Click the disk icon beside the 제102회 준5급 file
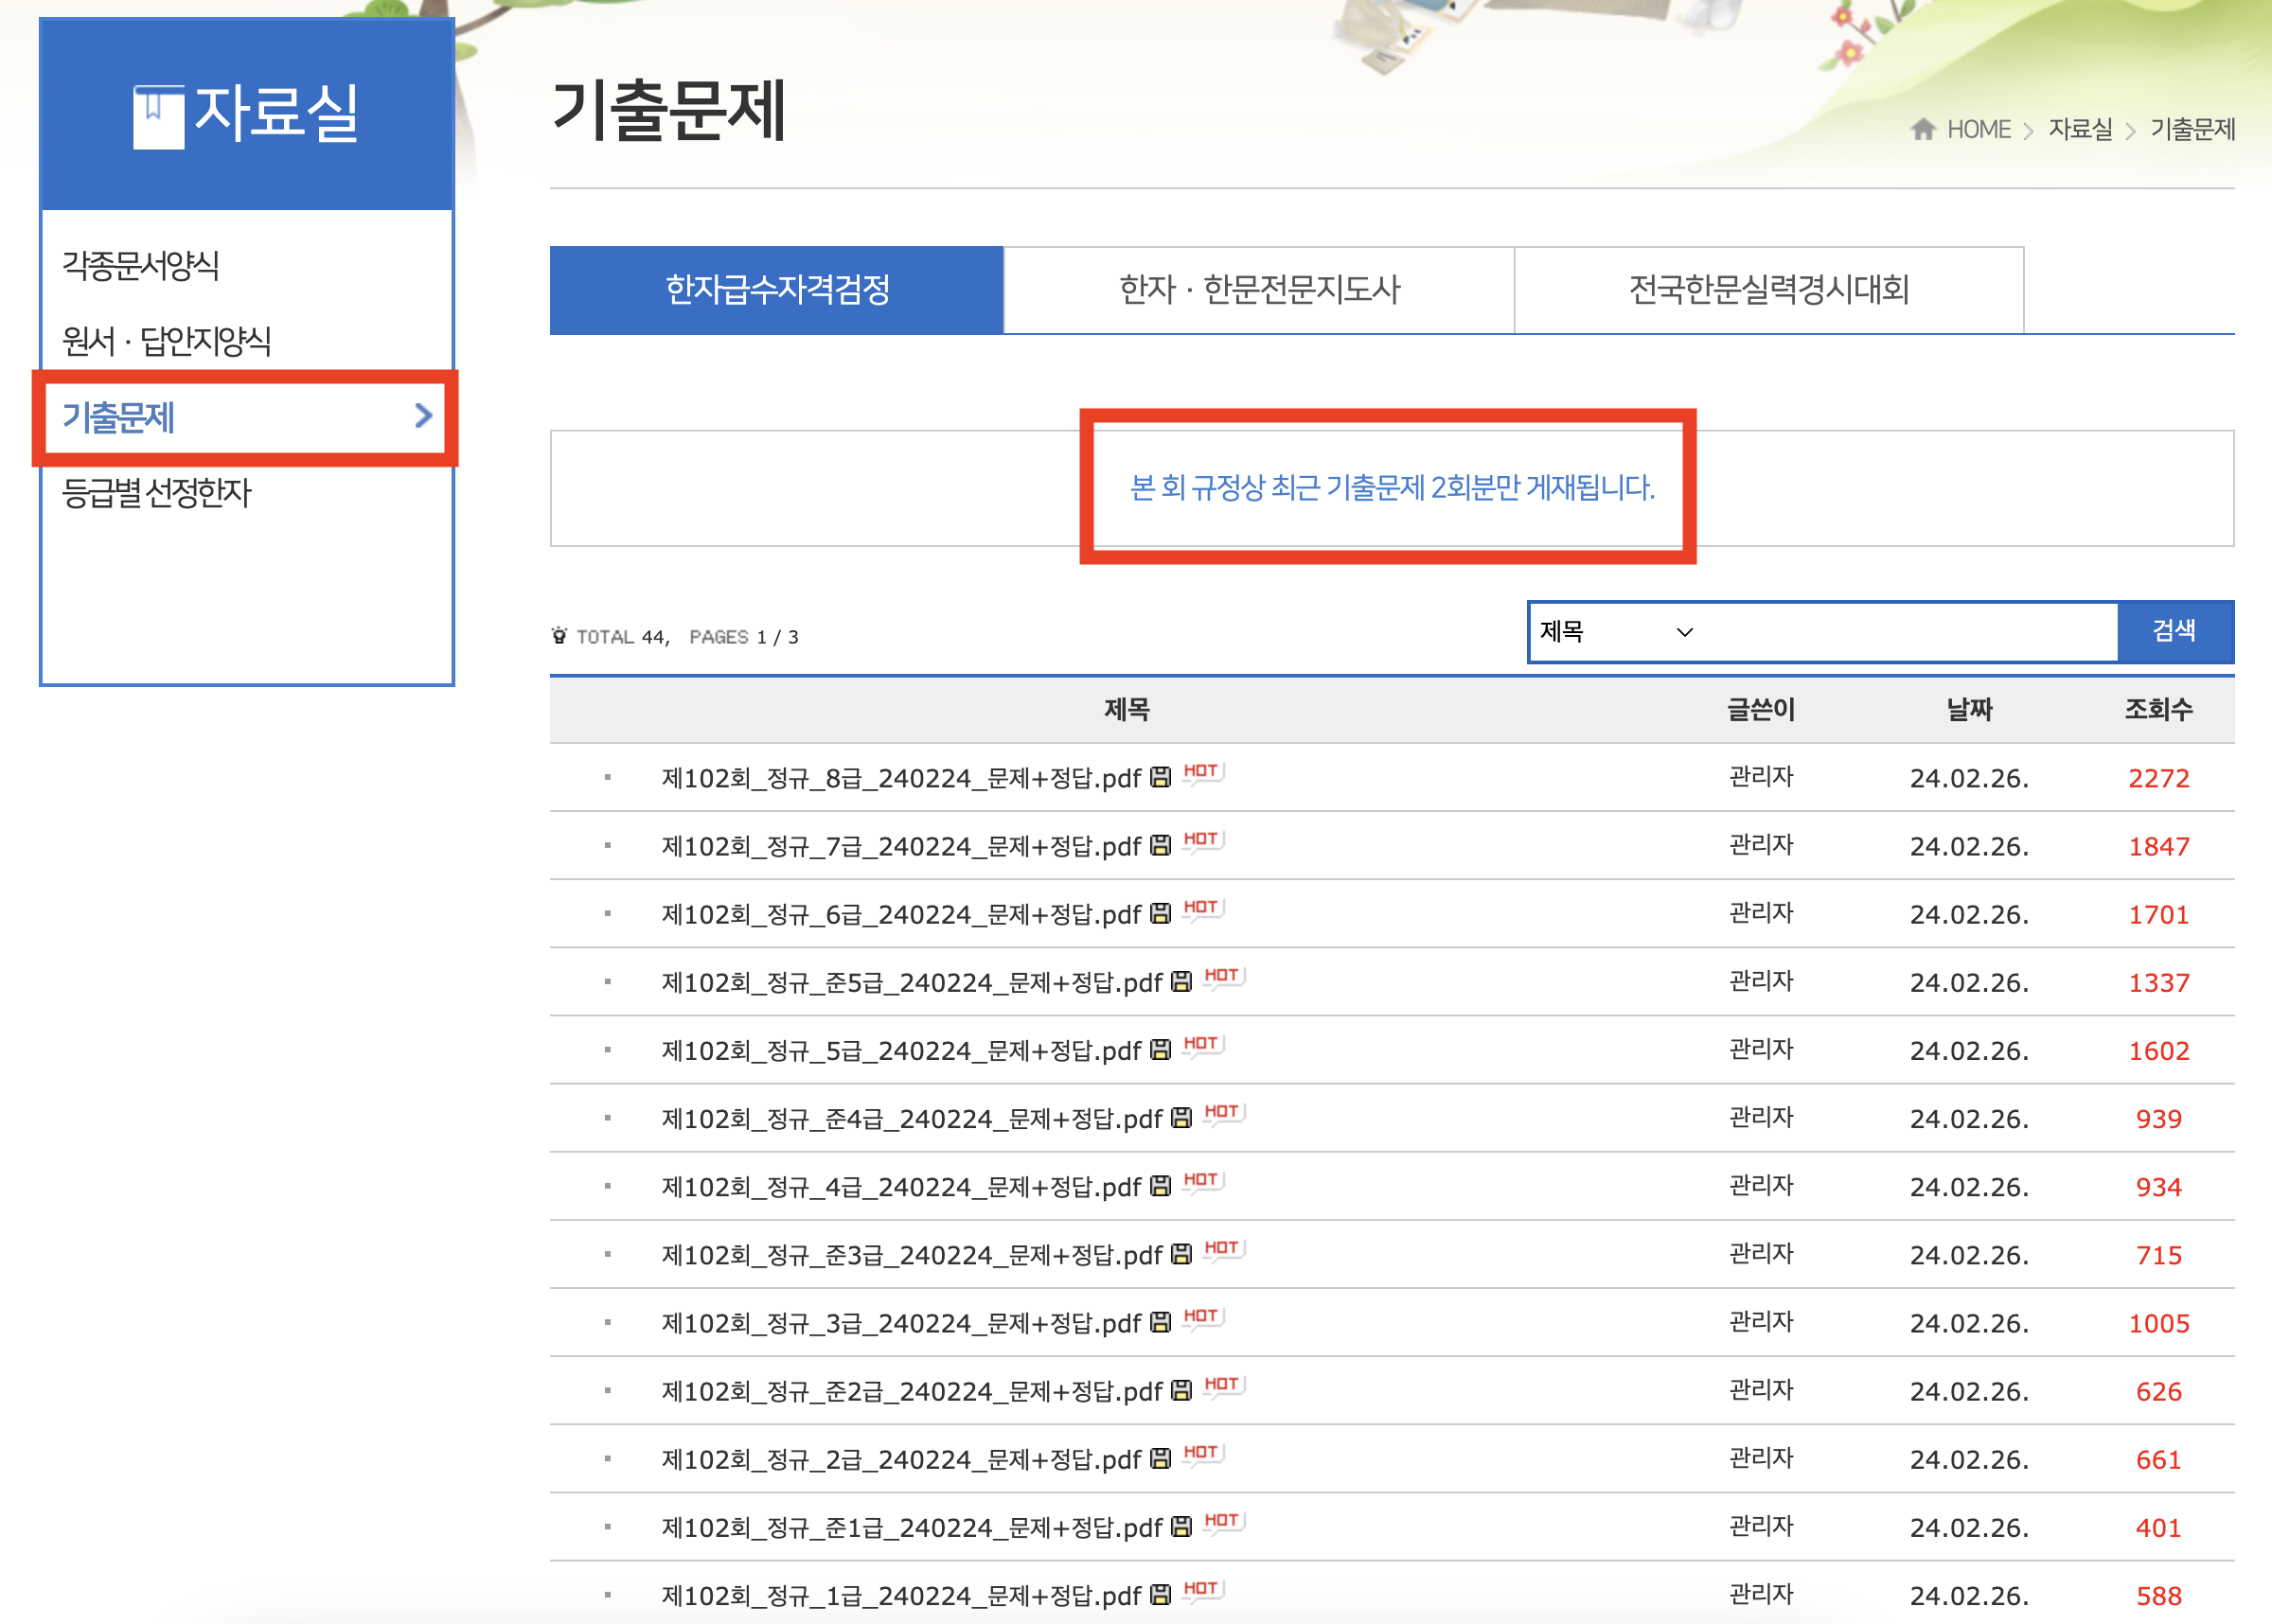Screen dimensions: 2272x1624 [x=1181, y=982]
